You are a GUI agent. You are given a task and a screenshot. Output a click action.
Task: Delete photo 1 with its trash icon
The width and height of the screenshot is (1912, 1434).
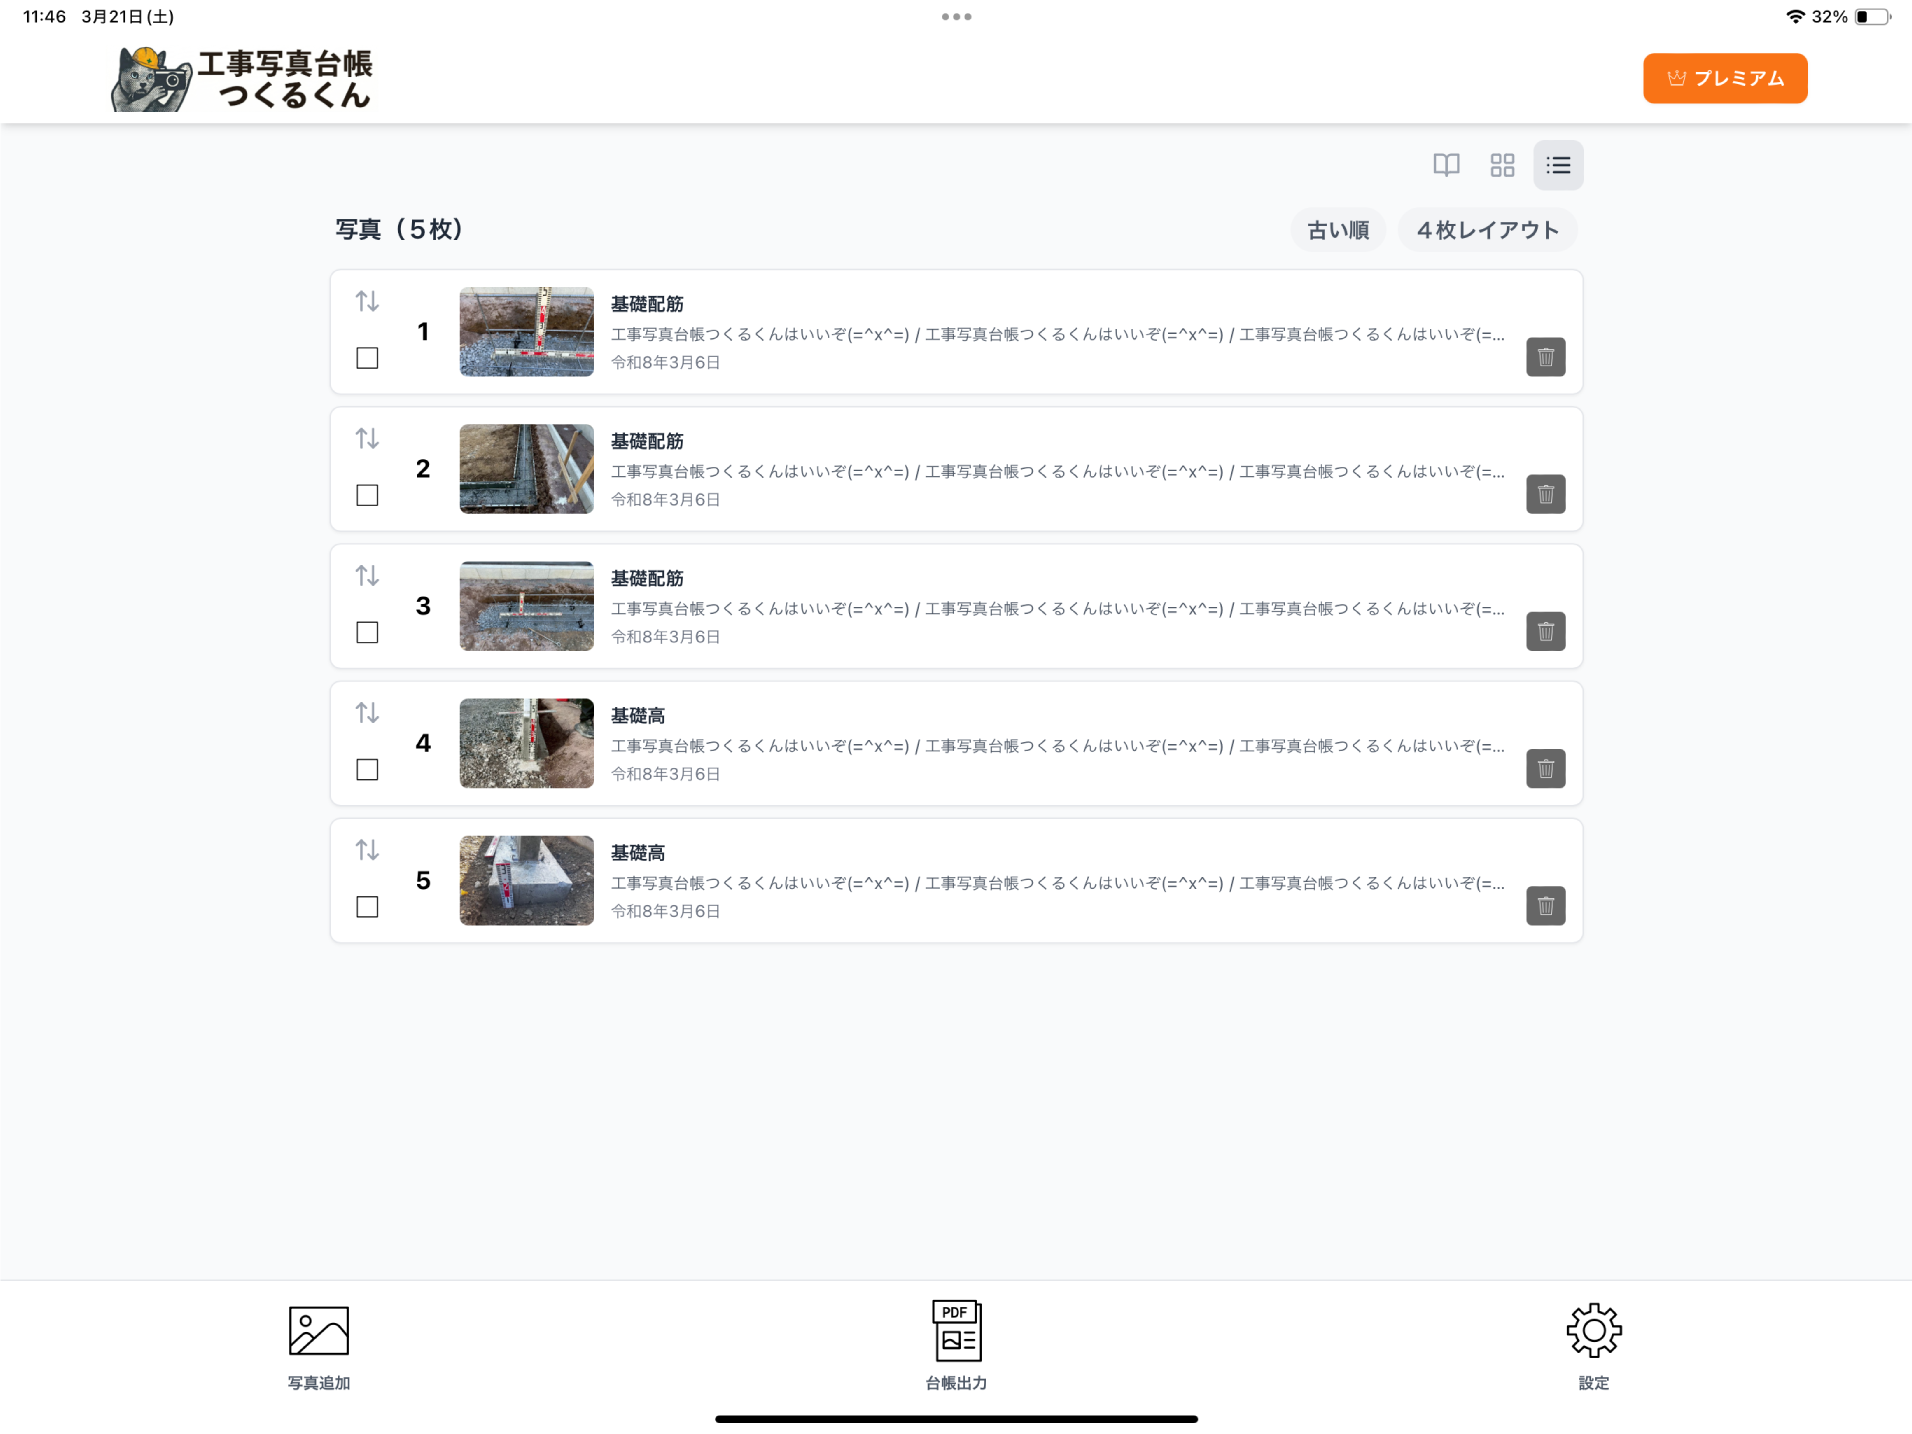coord(1545,357)
